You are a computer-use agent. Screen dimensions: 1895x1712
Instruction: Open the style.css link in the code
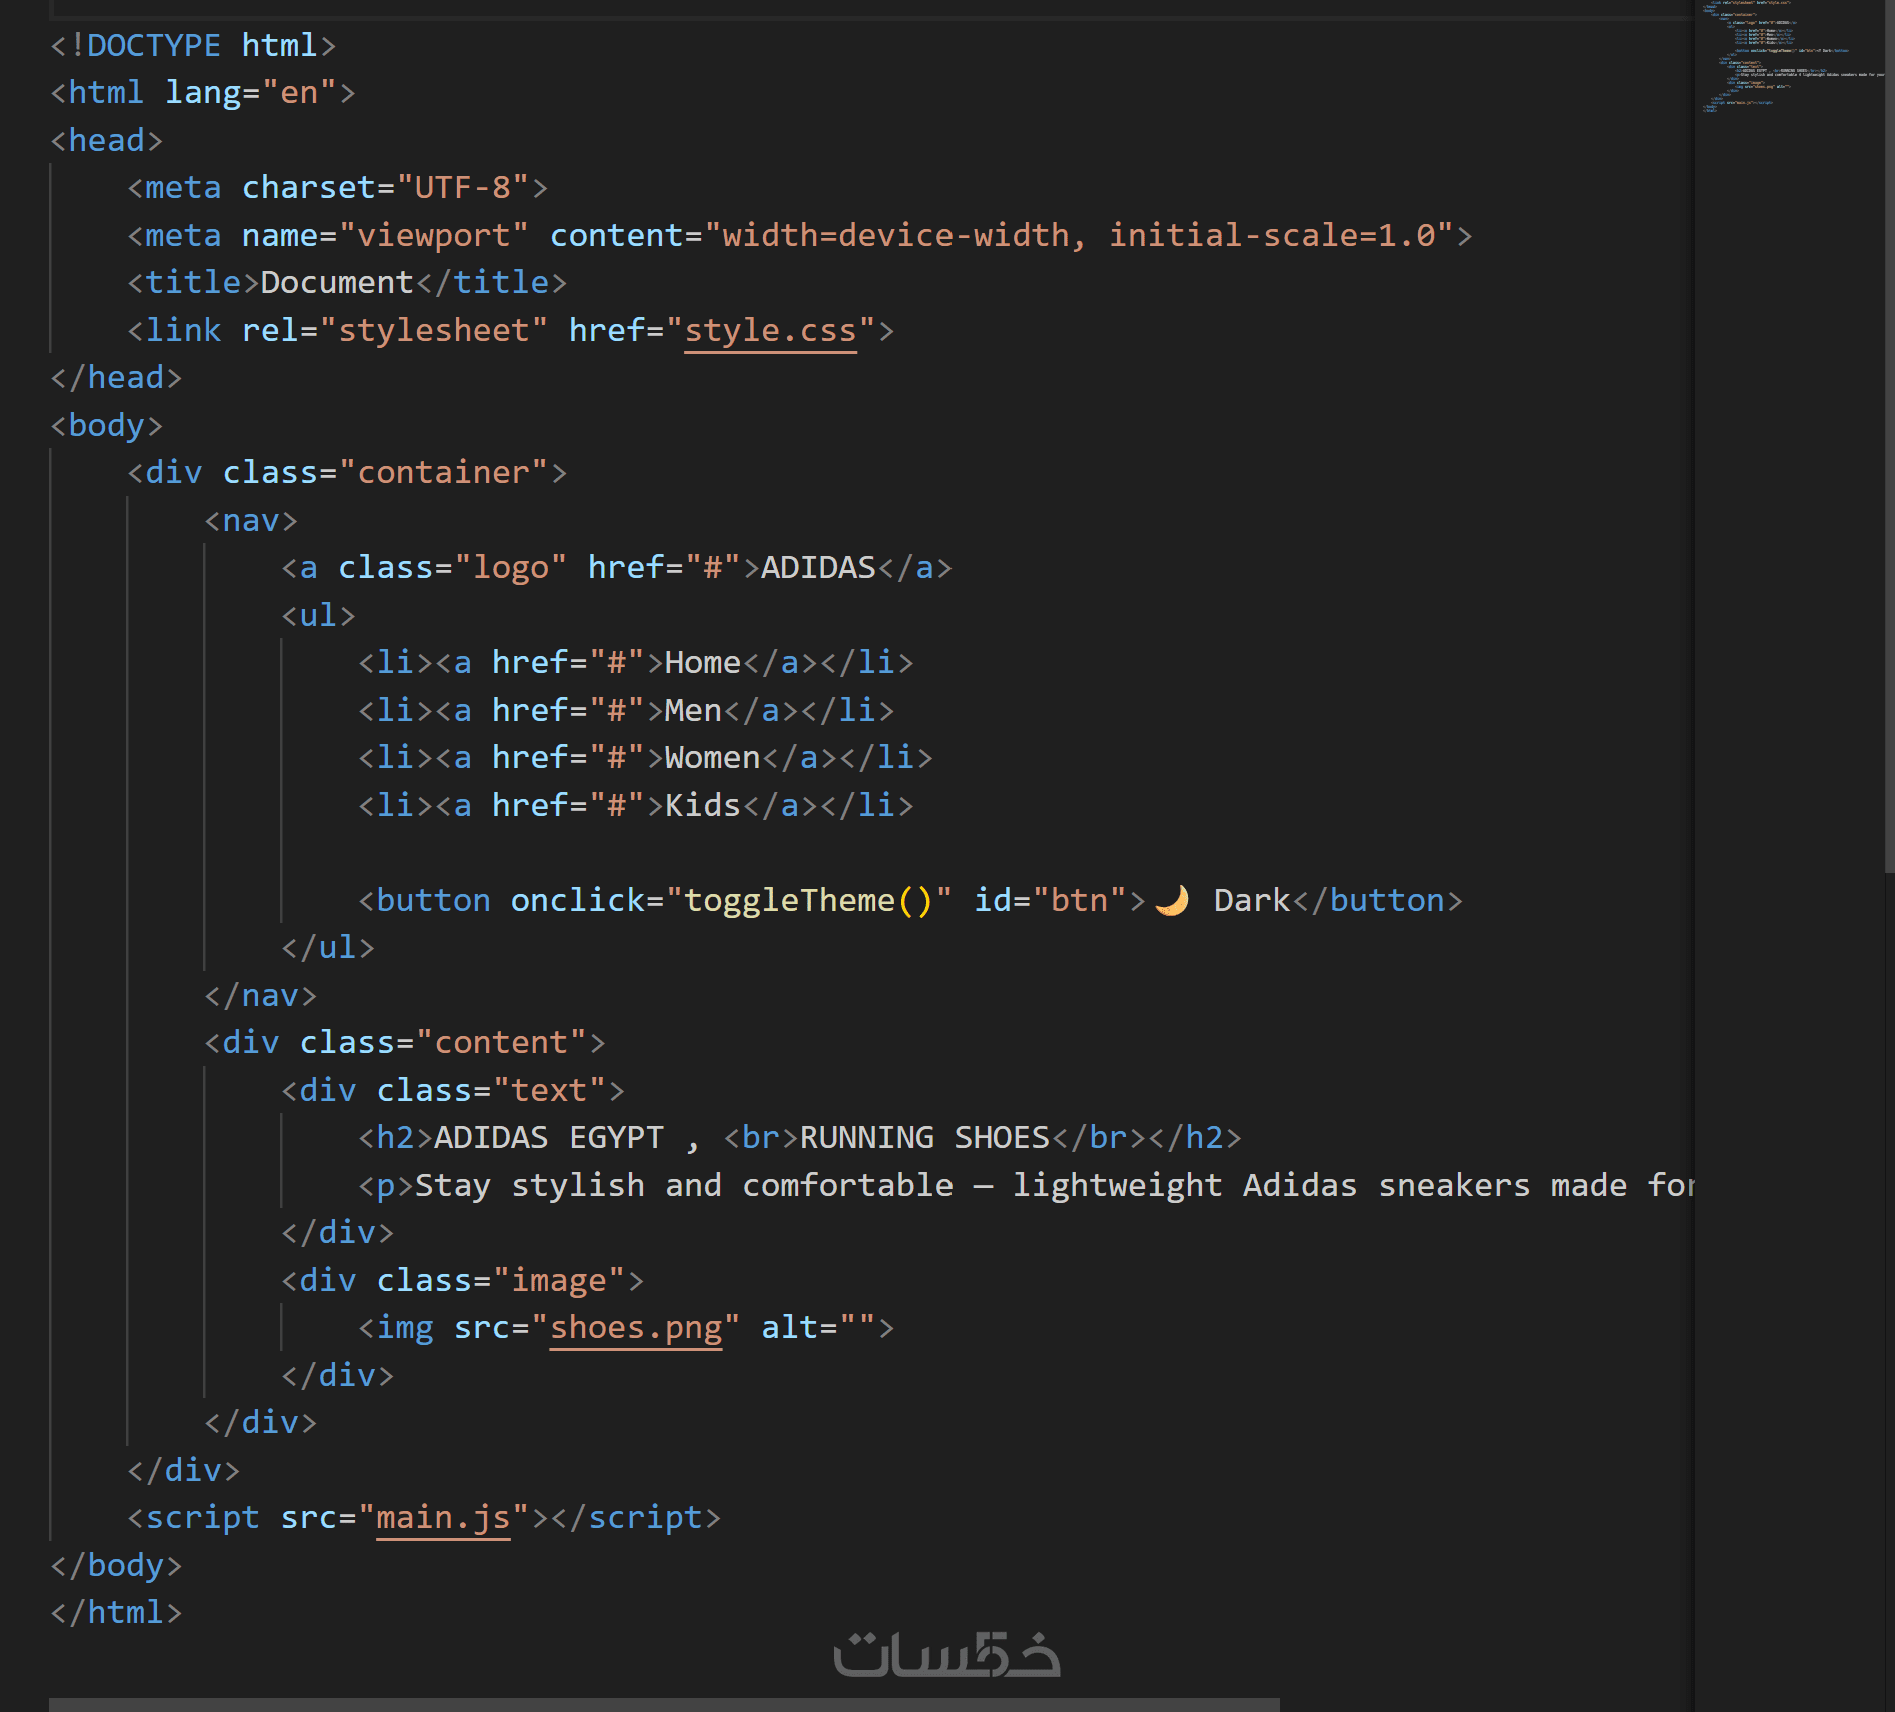[x=770, y=330]
